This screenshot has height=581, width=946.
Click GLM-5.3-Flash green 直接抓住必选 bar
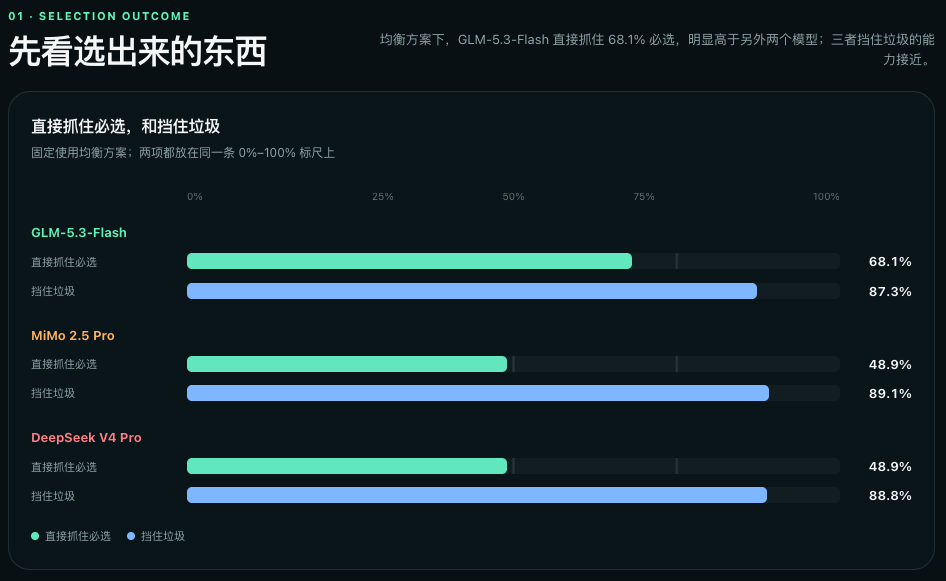coord(410,261)
